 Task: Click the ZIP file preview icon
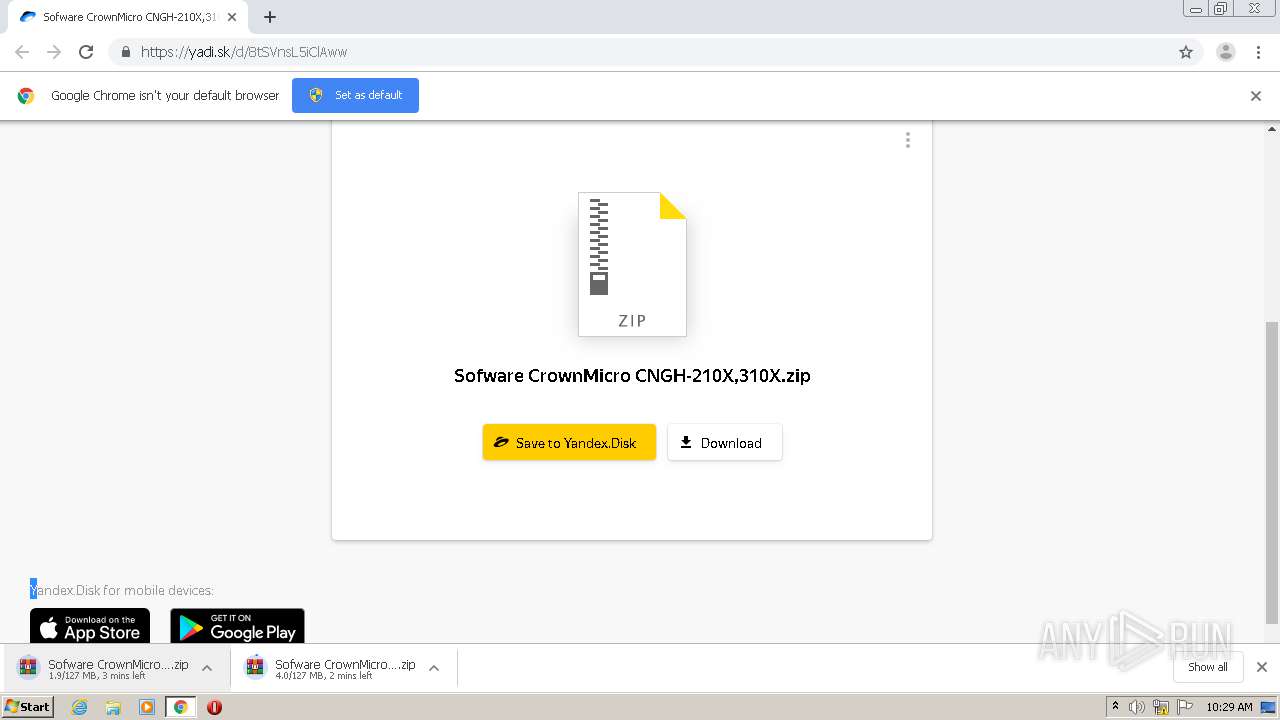coord(632,264)
